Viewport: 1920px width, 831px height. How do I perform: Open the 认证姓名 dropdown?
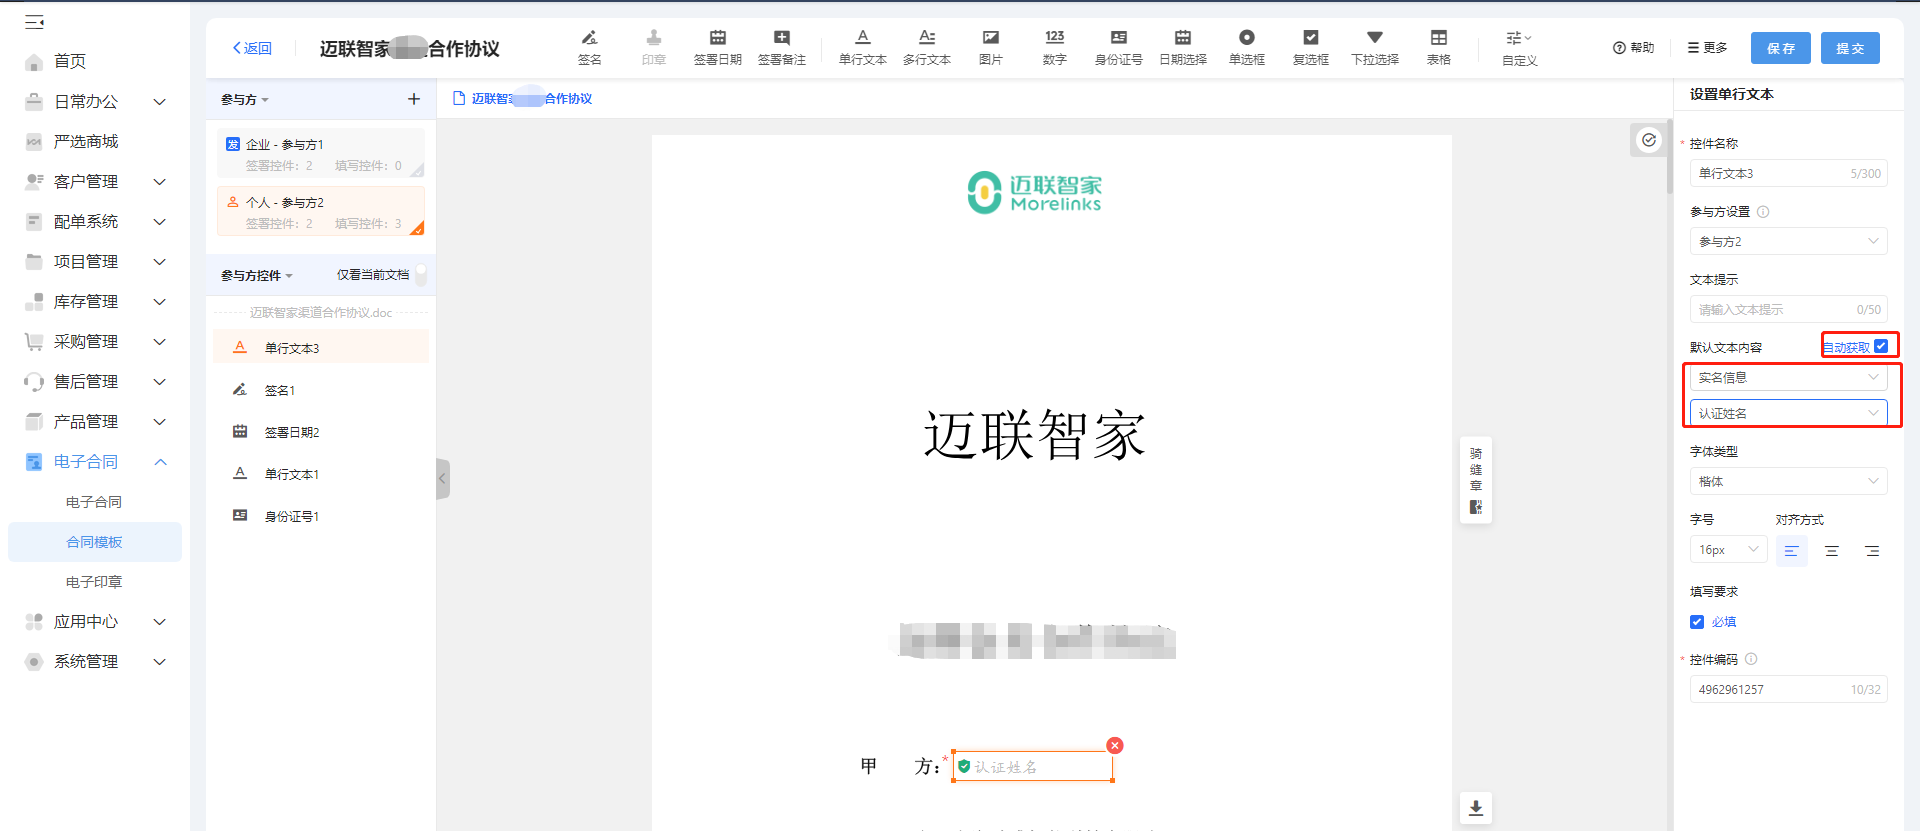tap(1788, 413)
